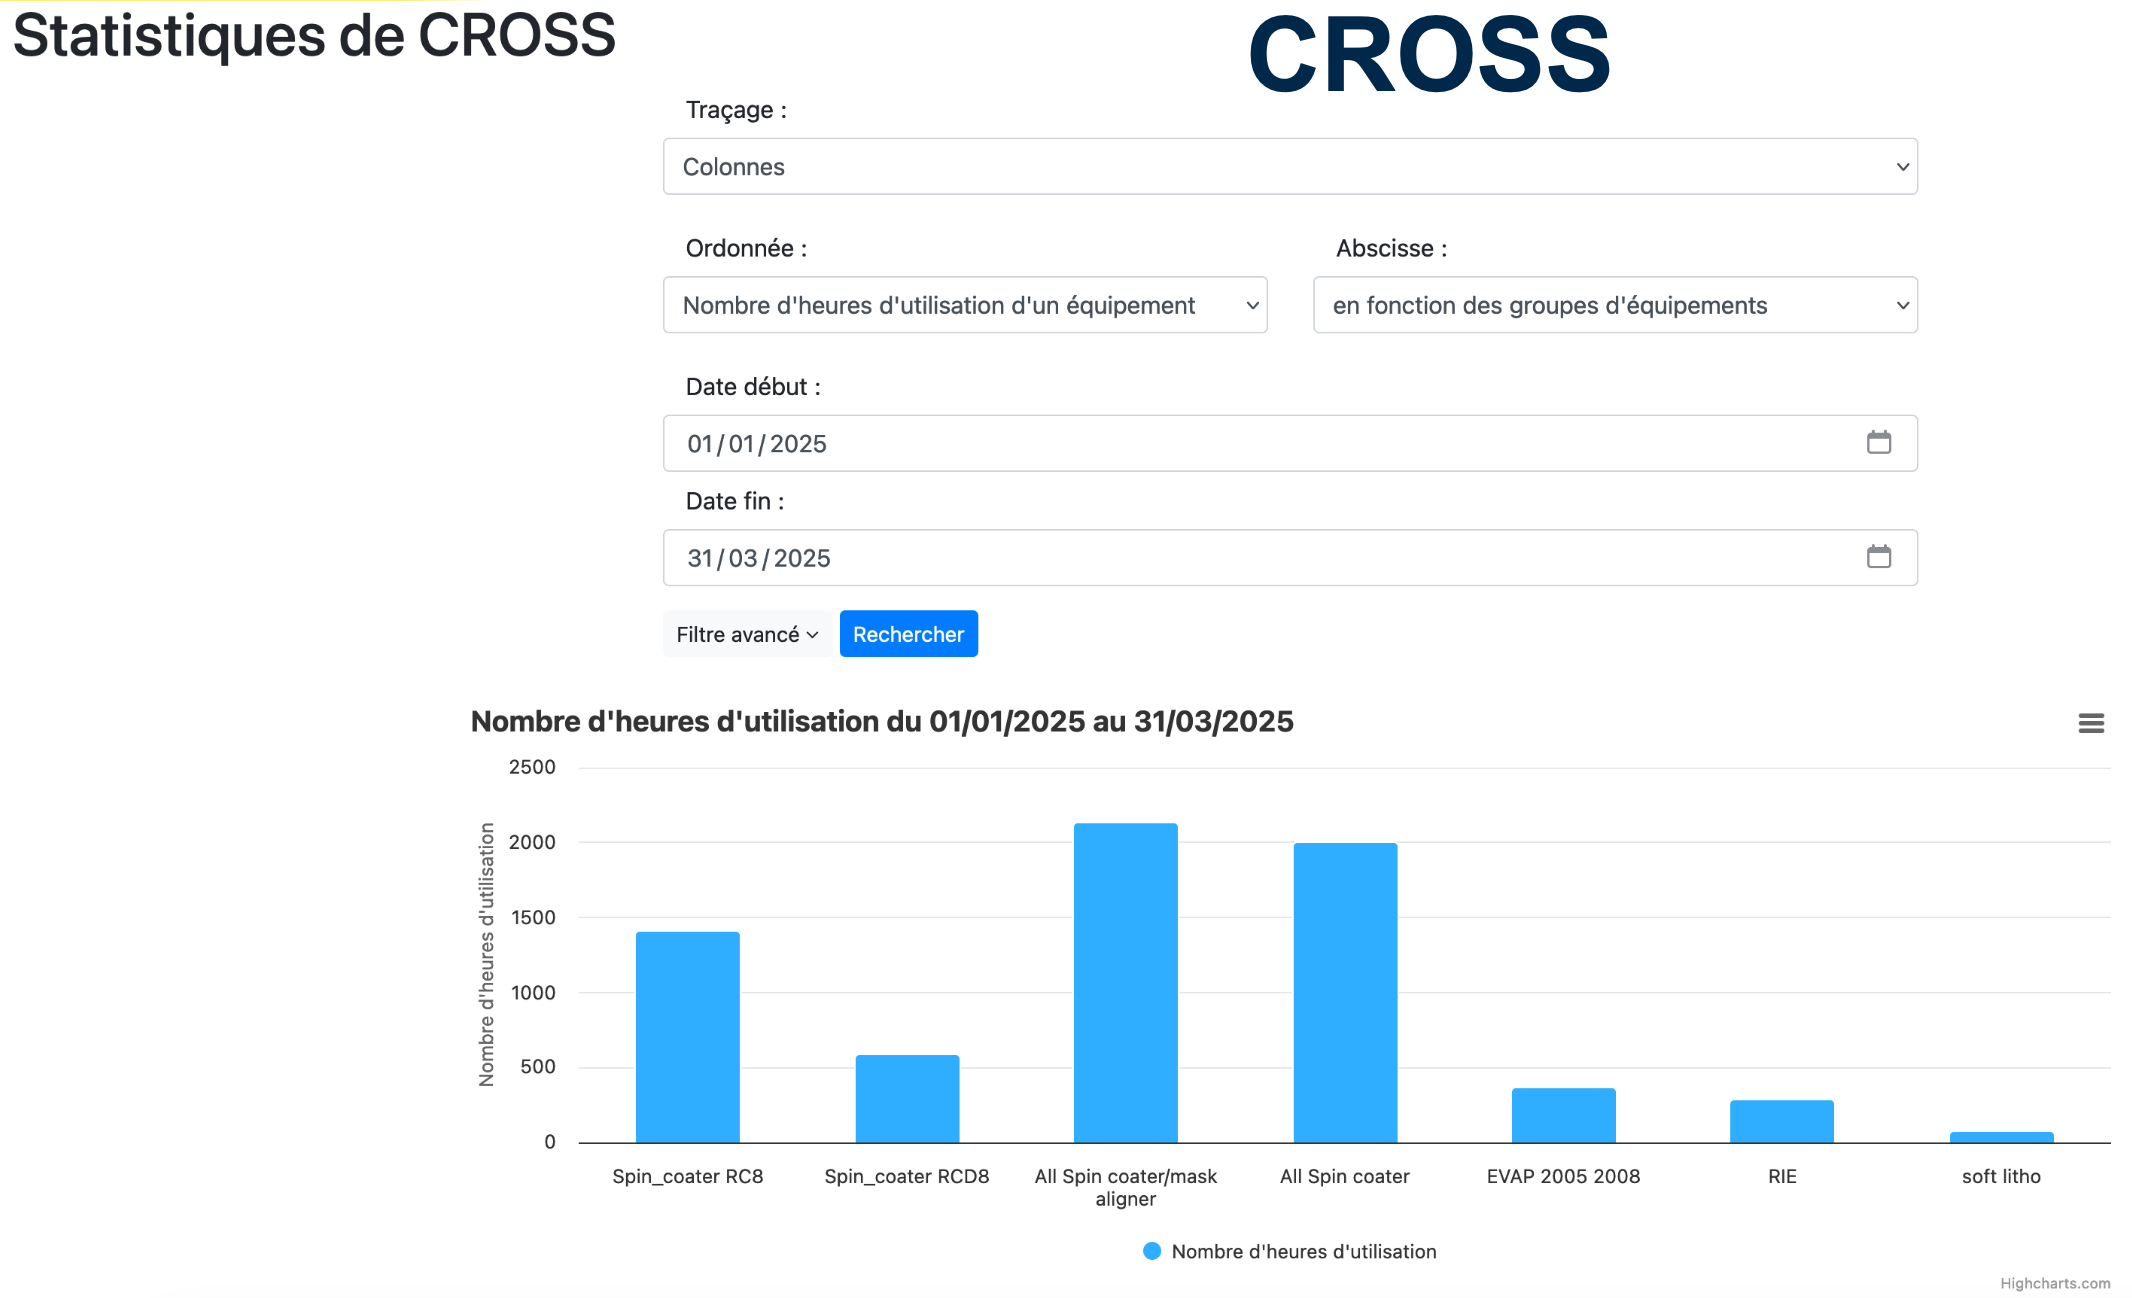Open the Traçage Colonnes dropdown
Image resolution: width=2132 pixels, height=1298 pixels.
click(x=1290, y=166)
